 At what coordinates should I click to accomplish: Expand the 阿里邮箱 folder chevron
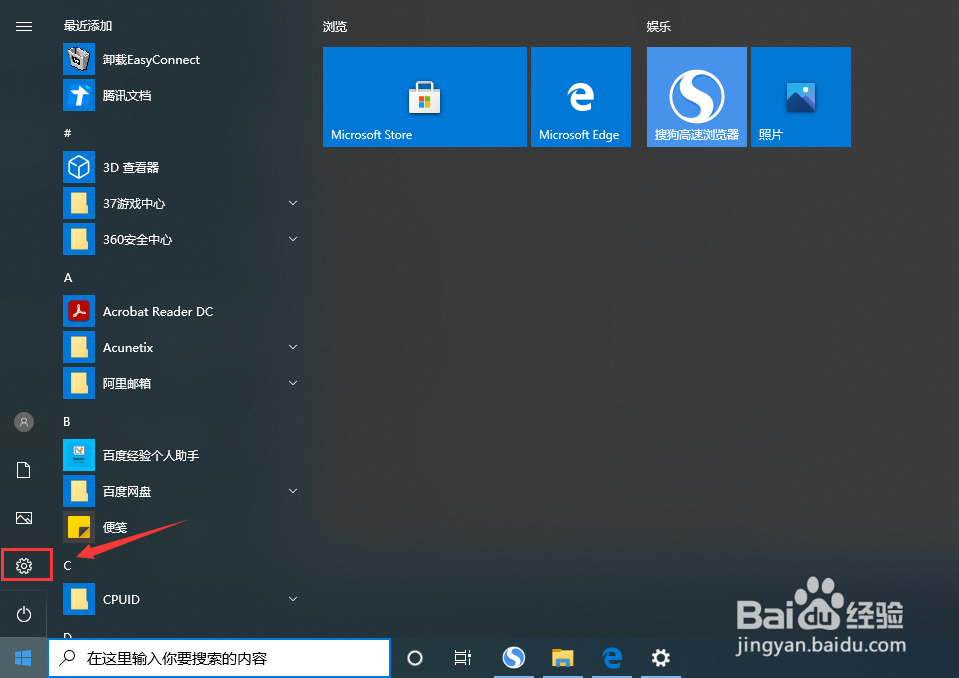[x=293, y=383]
